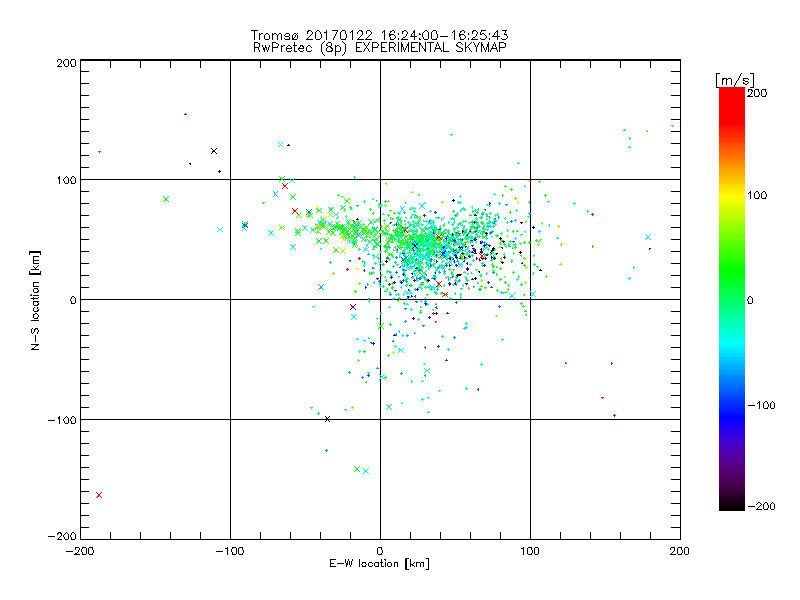This screenshot has width=800, height=600.
Task: Click the N-S axis tick label "-200"
Action: (x=62, y=536)
